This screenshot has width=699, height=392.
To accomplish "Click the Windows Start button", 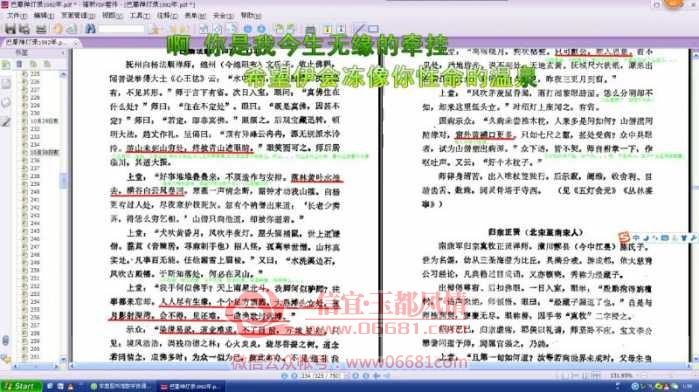I will [21, 386].
